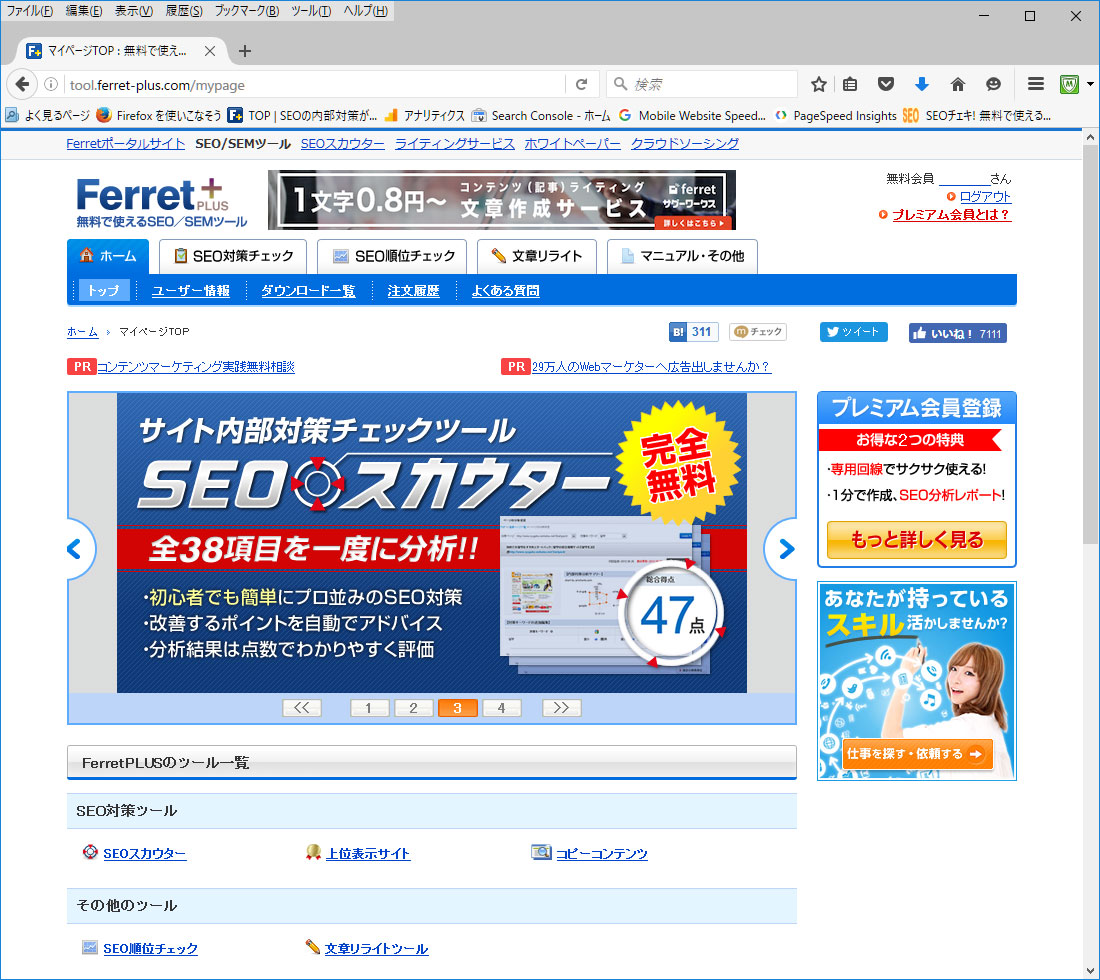Screen dimensions: 1100x980
Task: Share with the ツイート button
Action: click(x=853, y=332)
